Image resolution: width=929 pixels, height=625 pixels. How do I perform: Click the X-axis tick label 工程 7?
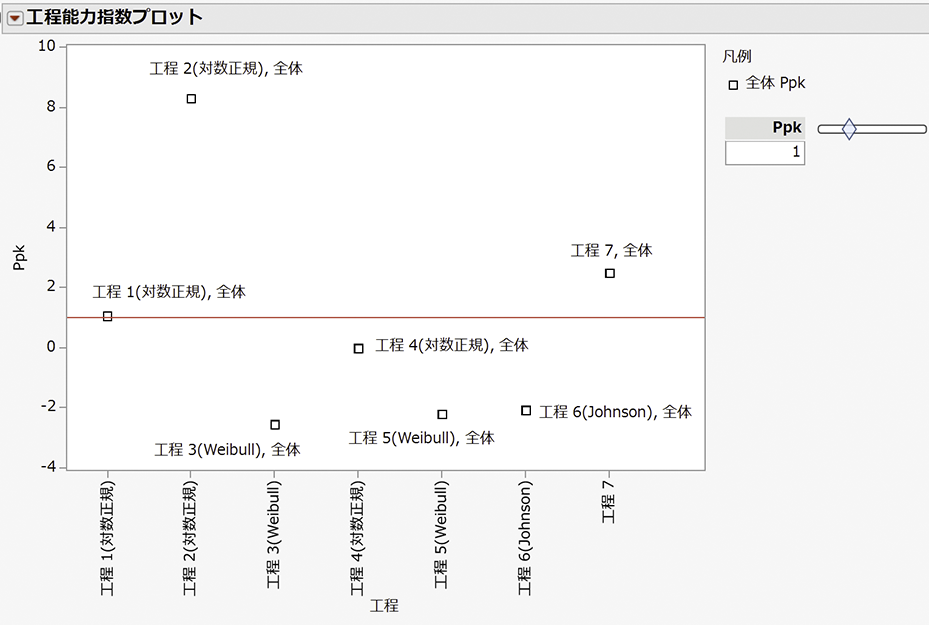(608, 502)
